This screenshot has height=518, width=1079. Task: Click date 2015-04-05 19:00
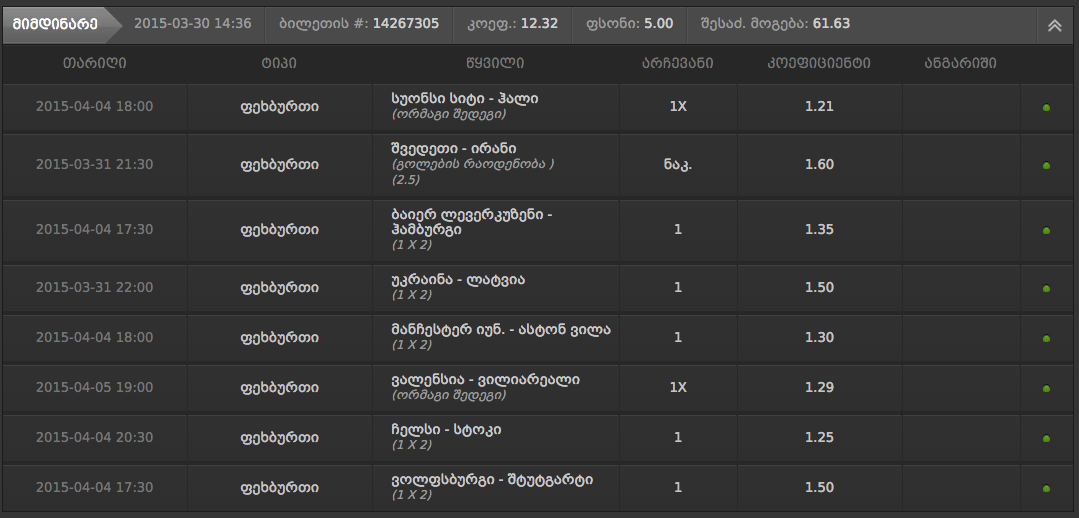tap(94, 388)
